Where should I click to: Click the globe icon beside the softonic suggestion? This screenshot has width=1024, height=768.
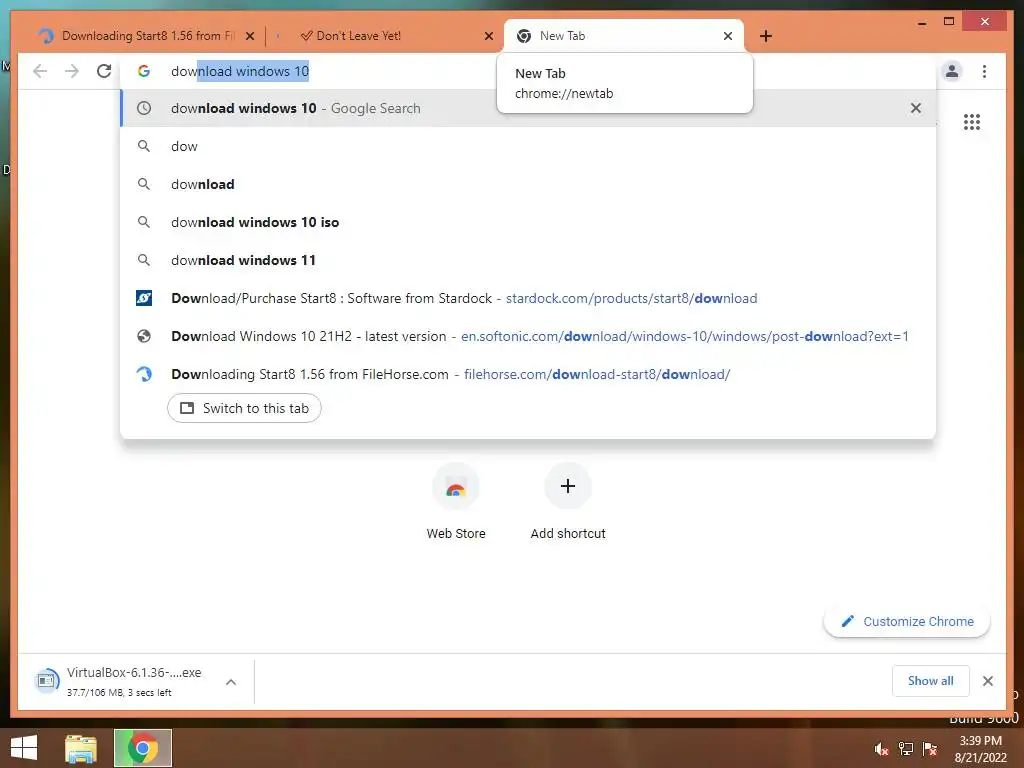click(x=144, y=336)
